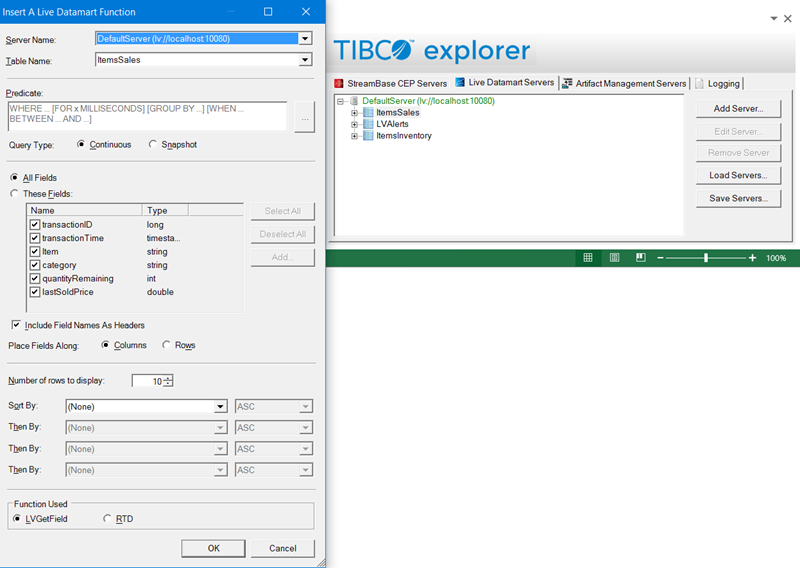Click the DefaultServer server icon in tree
Image resolution: width=800 pixels, height=568 pixels.
click(354, 101)
